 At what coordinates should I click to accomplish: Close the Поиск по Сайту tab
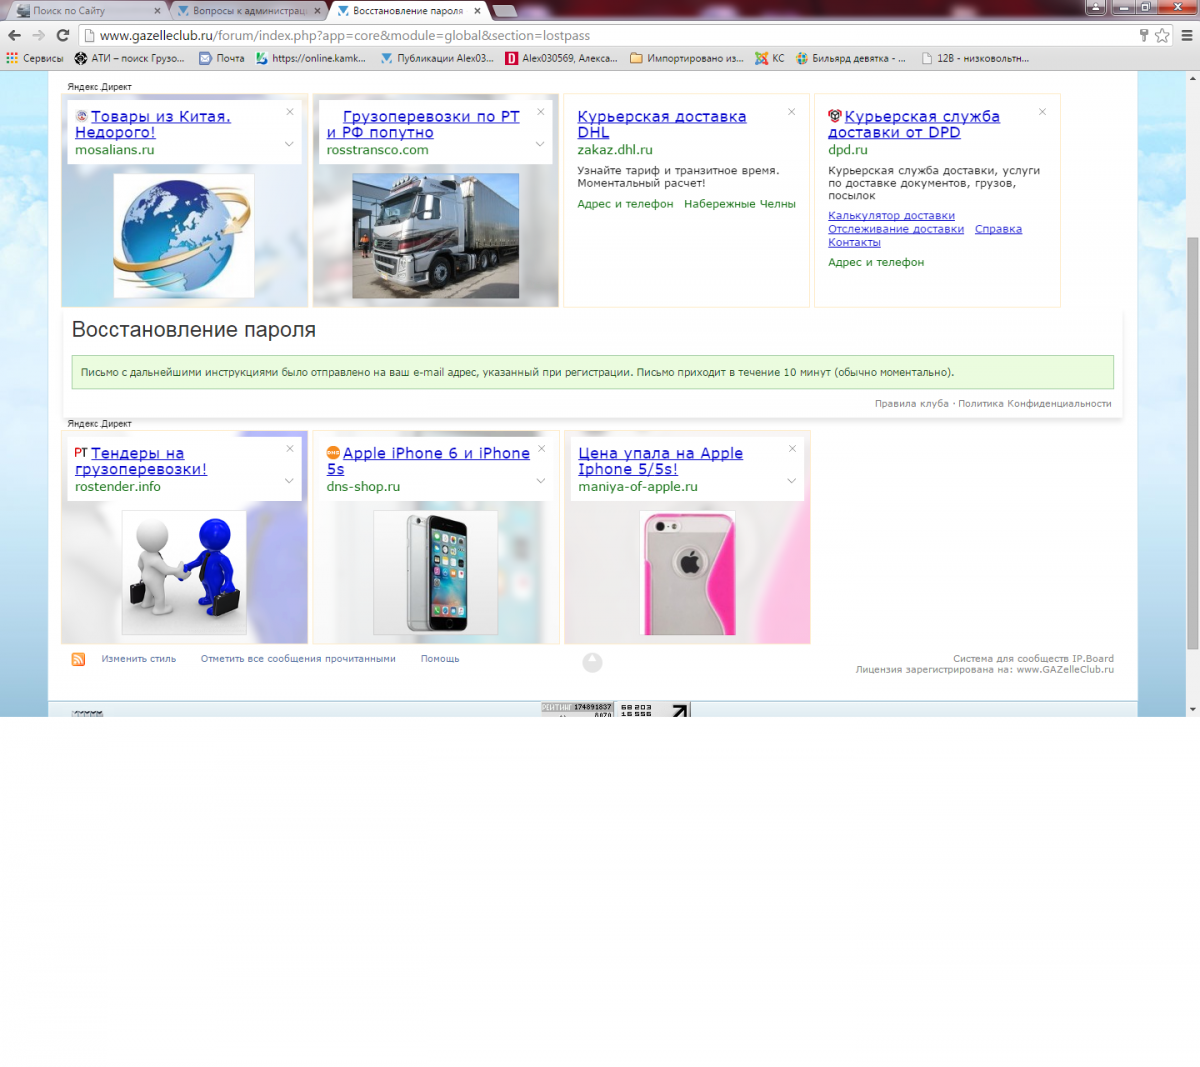158,11
